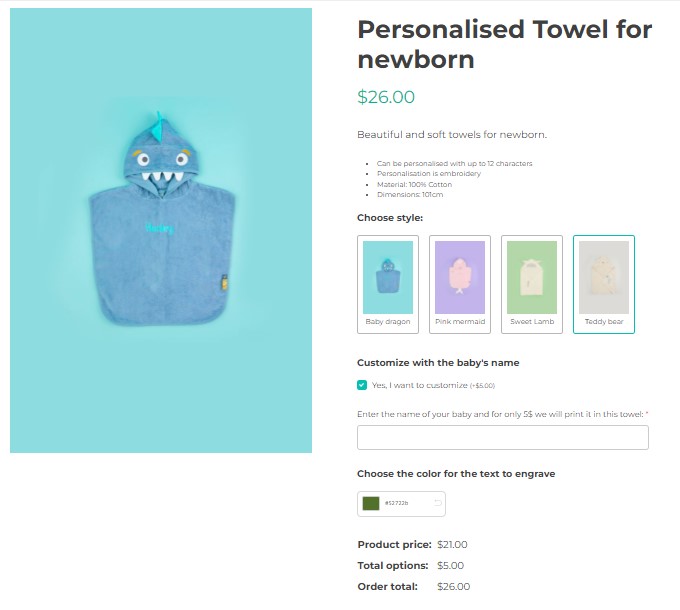
Task: Click the hex color code value
Action: tap(397, 503)
